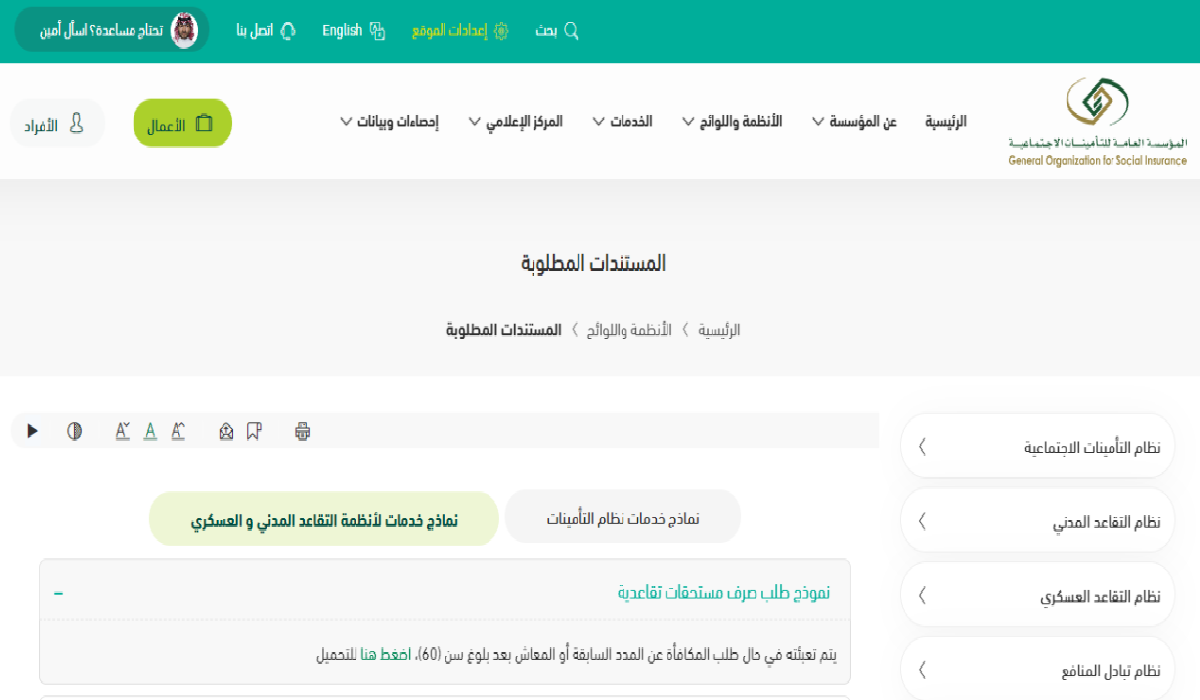Click the green الأعمال button

[182, 124]
